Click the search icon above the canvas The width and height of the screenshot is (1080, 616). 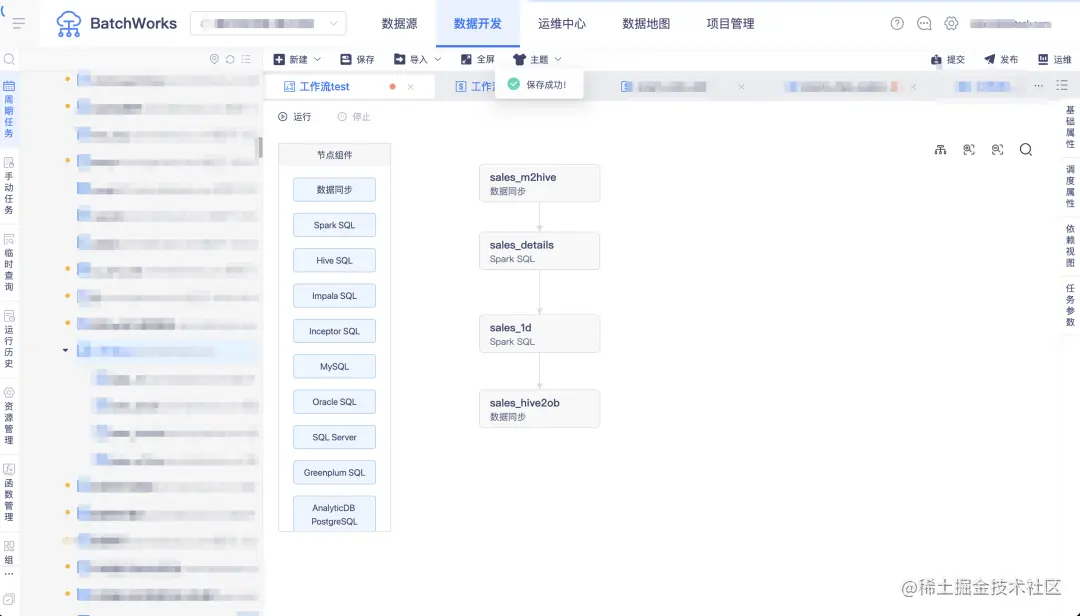(x=1025, y=149)
